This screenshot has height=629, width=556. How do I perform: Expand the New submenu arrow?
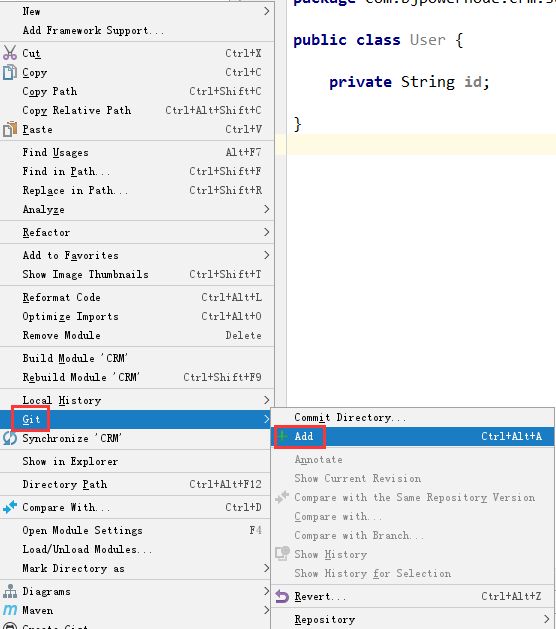tap(267, 11)
